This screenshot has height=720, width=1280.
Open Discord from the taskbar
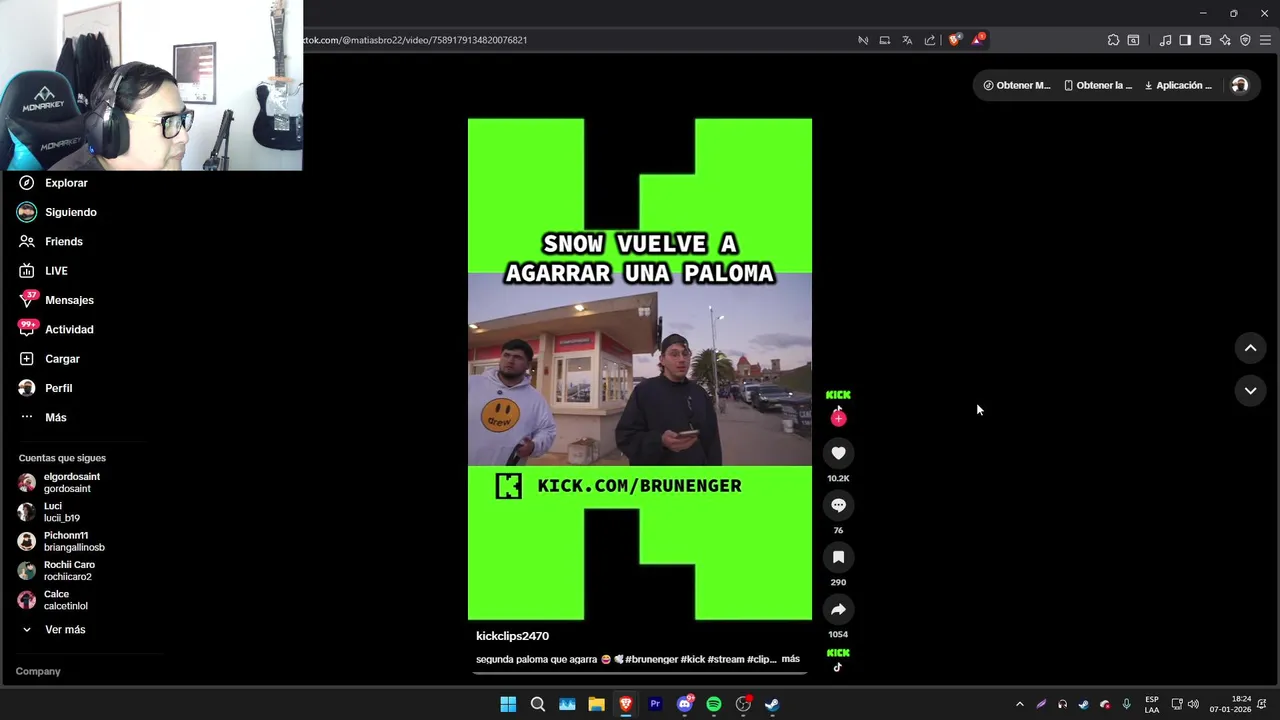[x=685, y=704]
